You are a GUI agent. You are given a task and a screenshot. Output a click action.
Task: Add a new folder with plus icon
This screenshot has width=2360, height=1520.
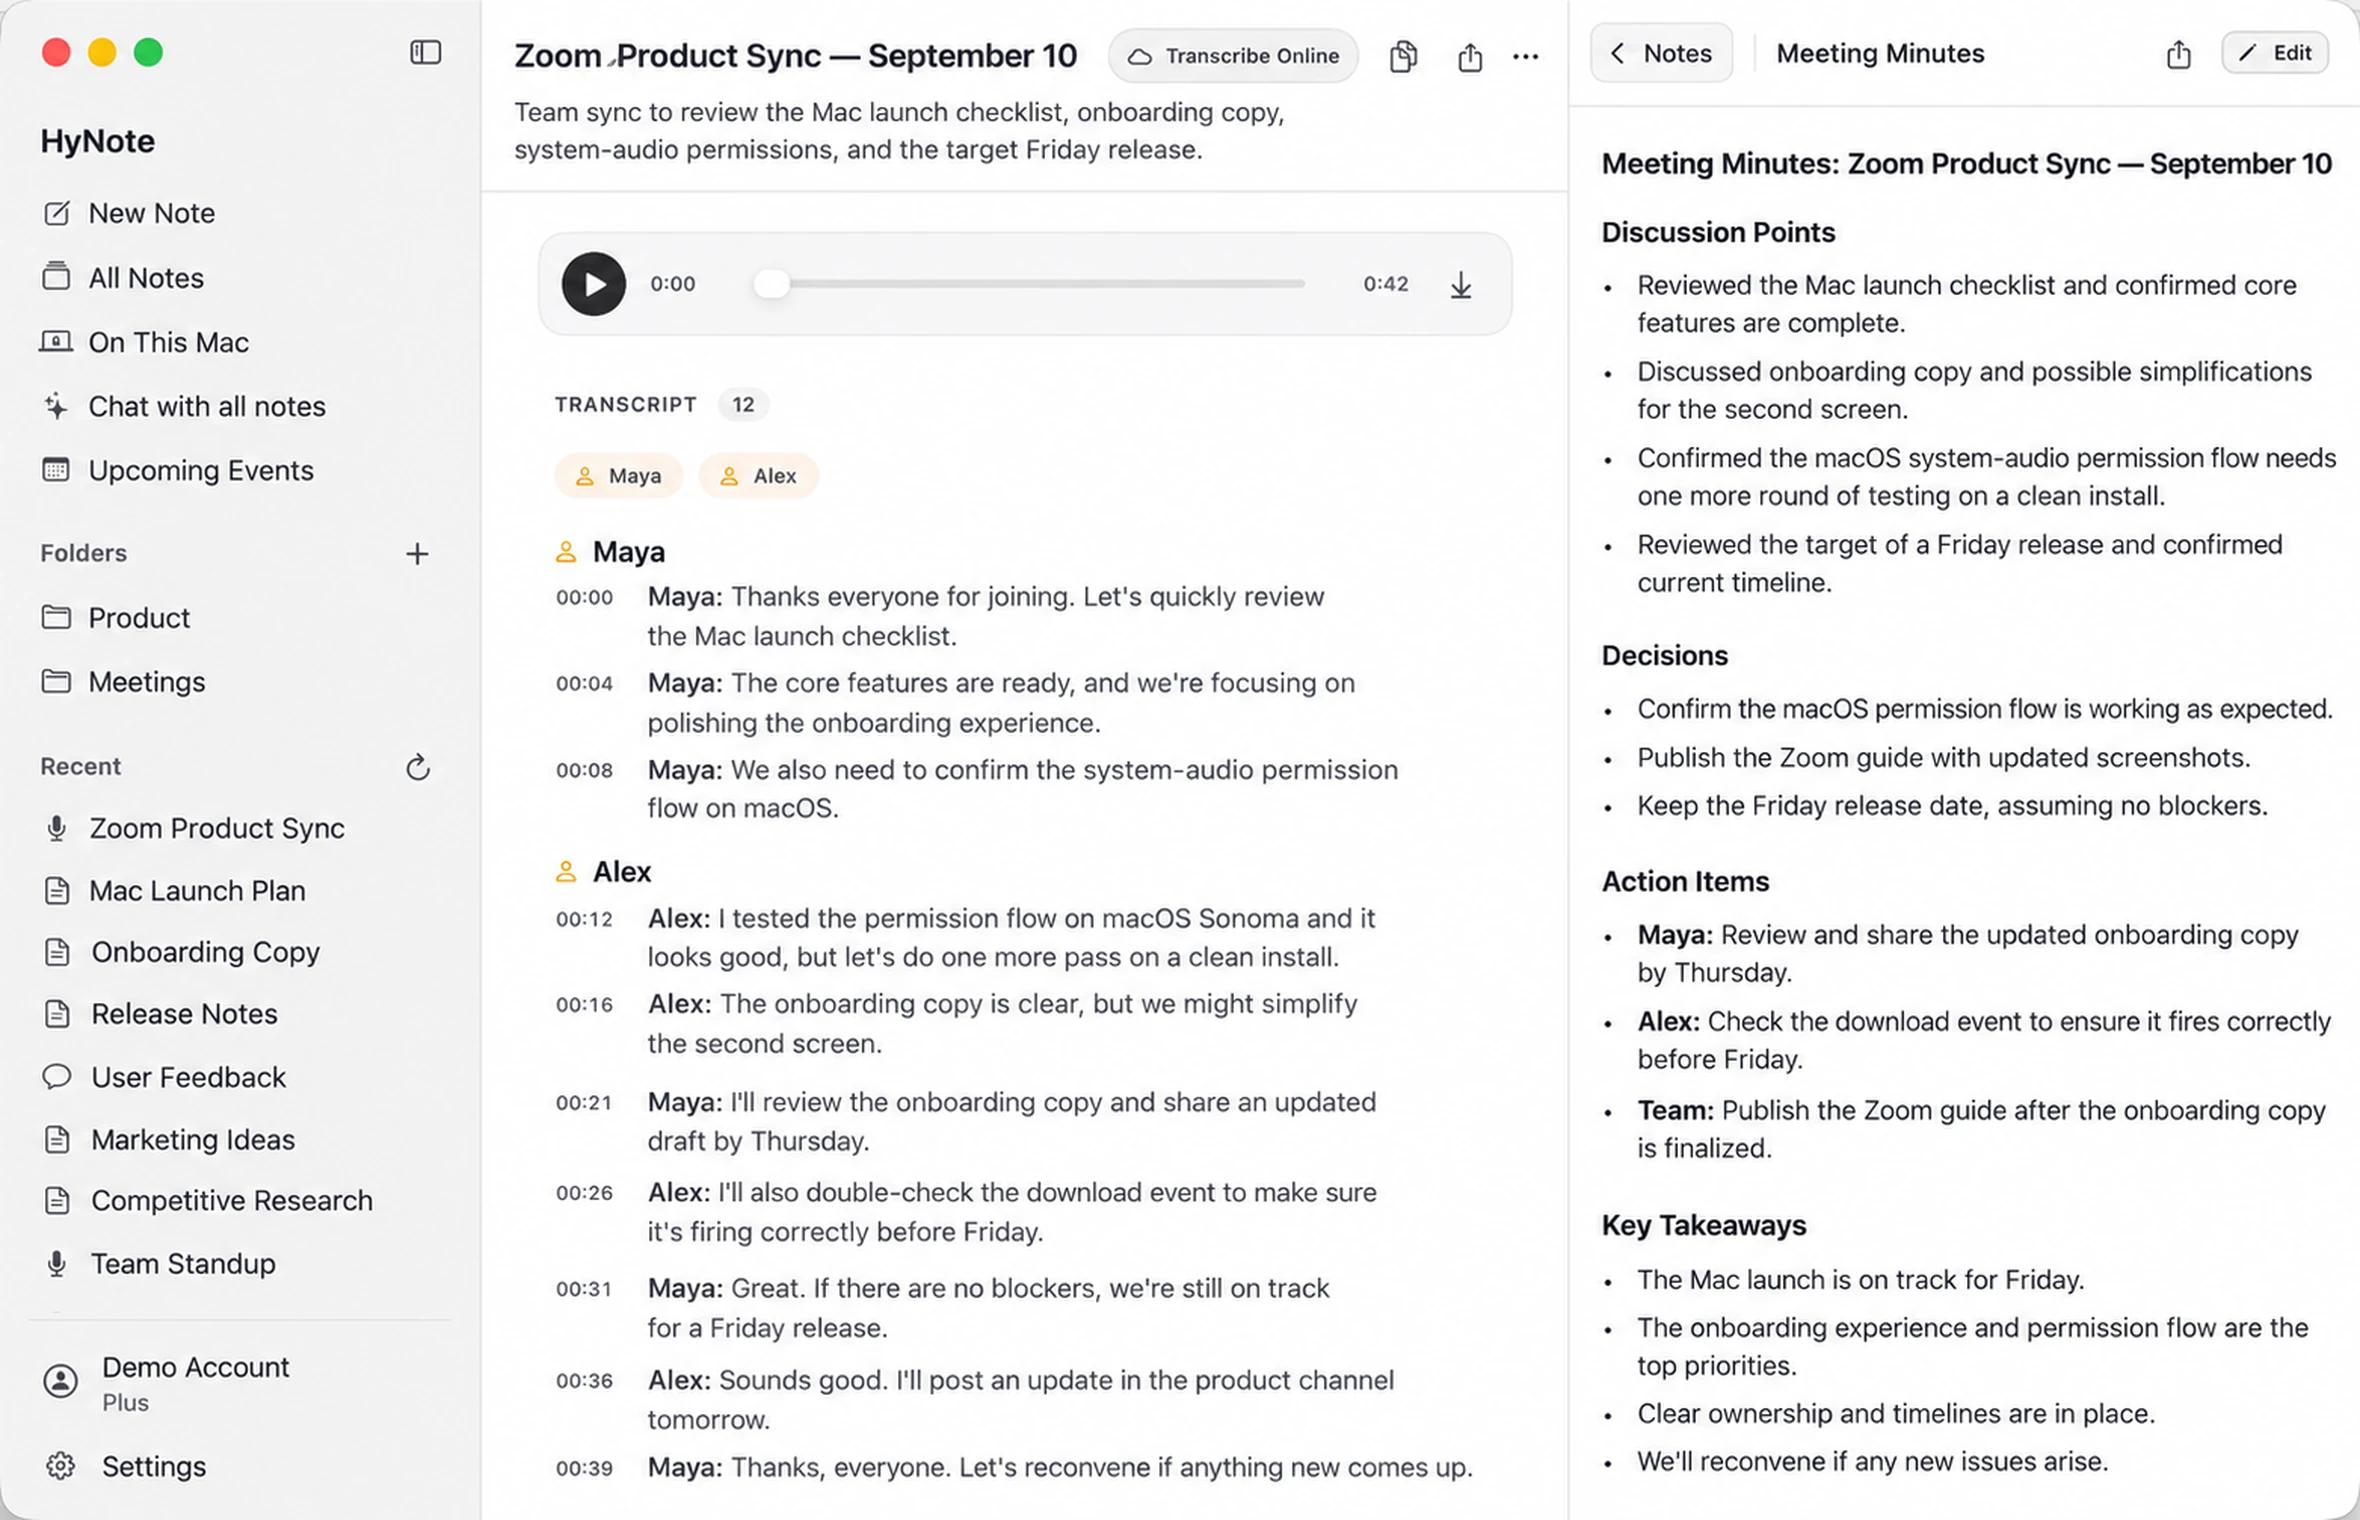click(x=417, y=553)
